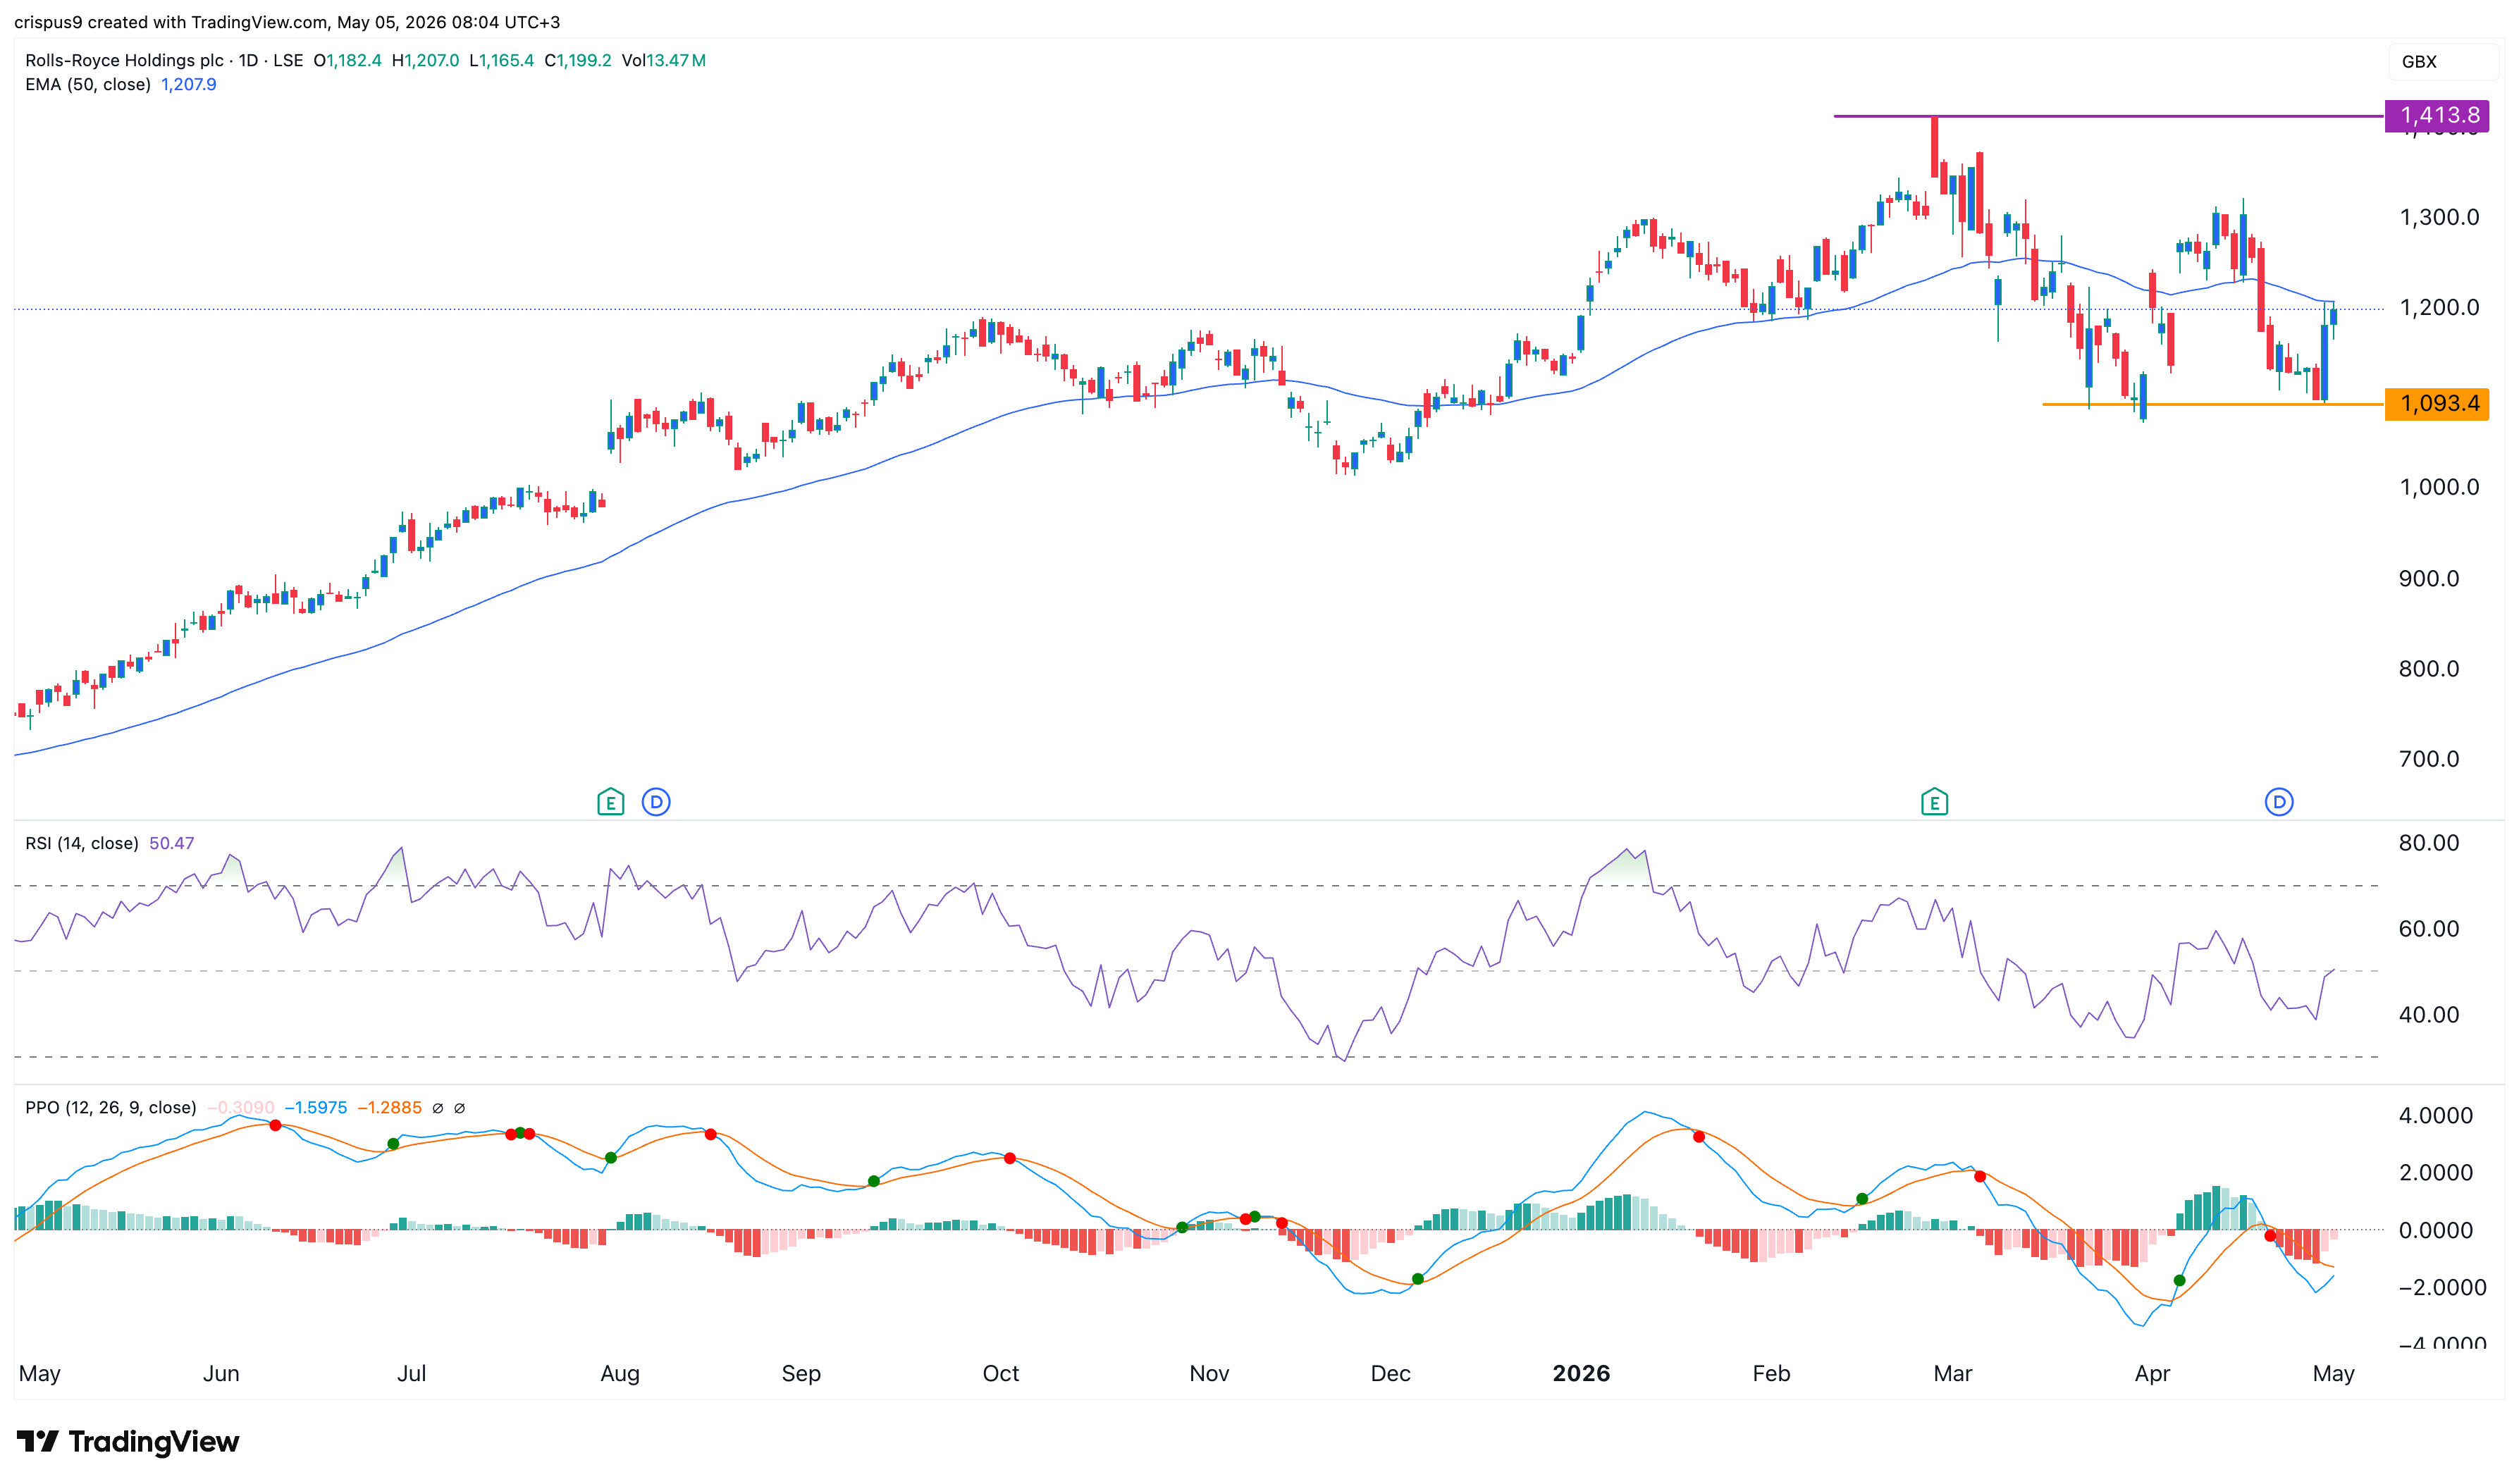Click the Dec label on time axis
The height and width of the screenshot is (1484, 2519).
[1391, 1374]
